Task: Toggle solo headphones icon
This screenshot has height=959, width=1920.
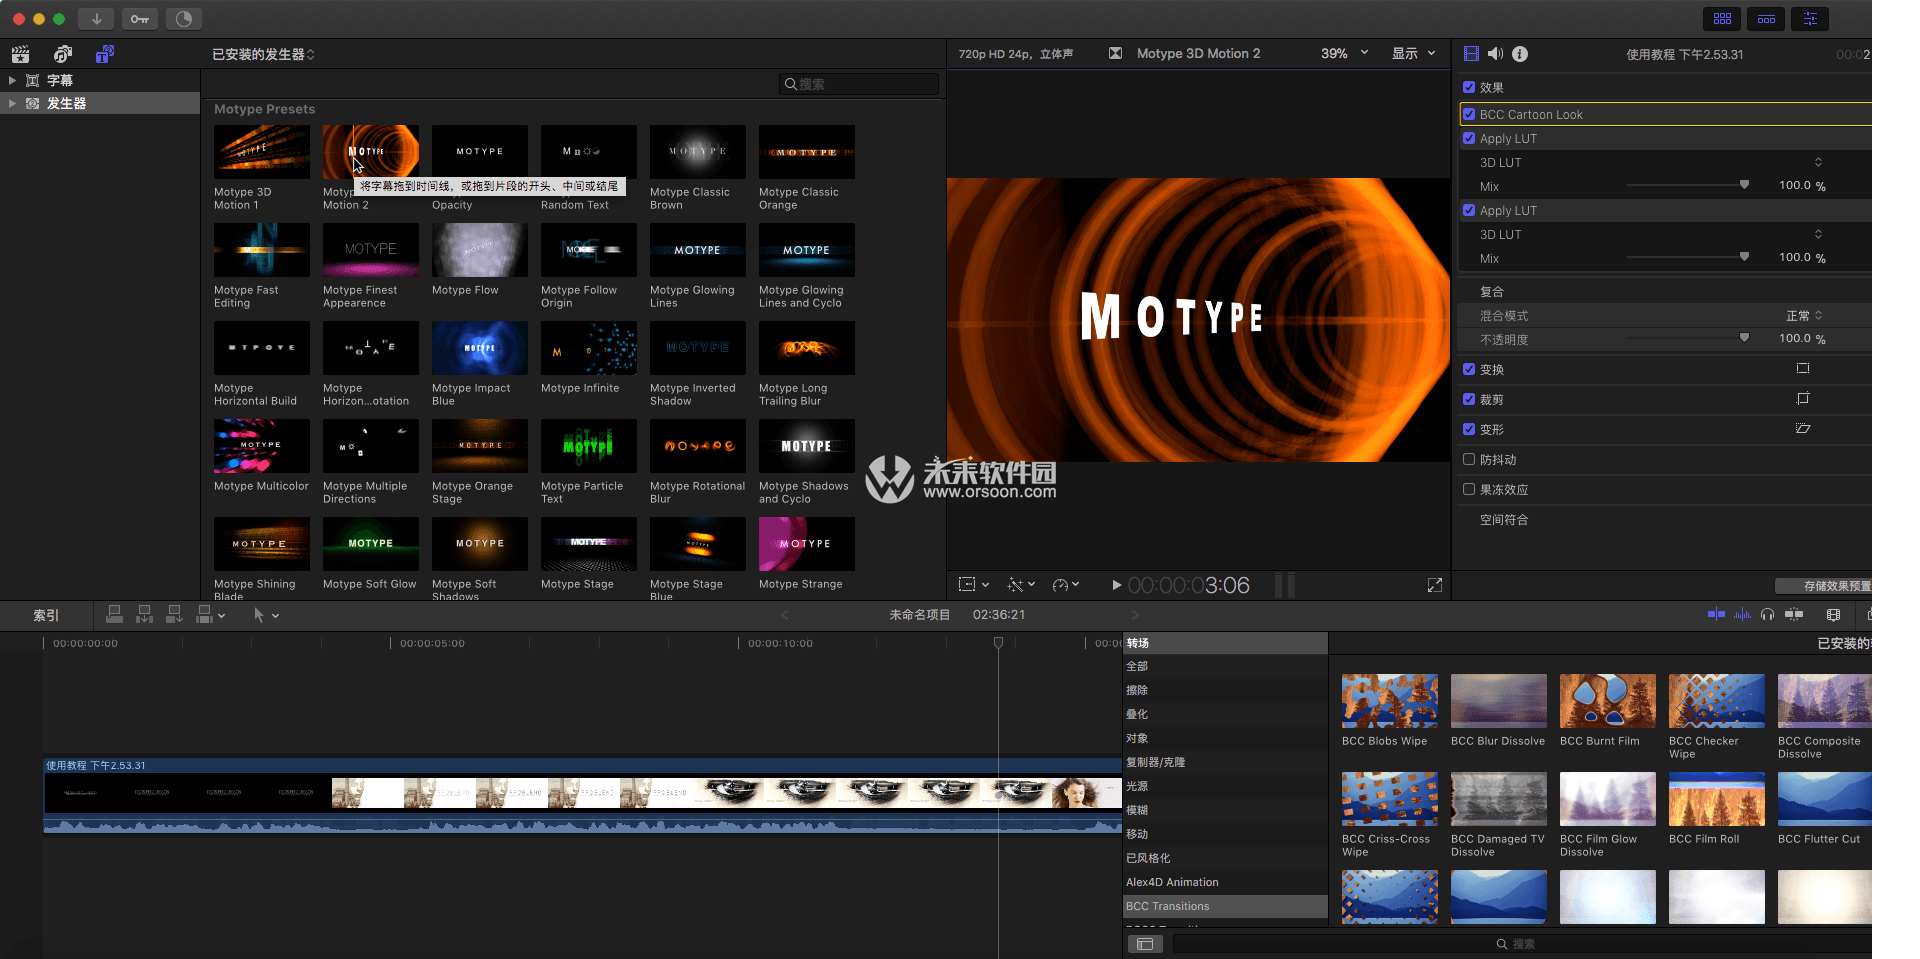Action: point(1767,615)
